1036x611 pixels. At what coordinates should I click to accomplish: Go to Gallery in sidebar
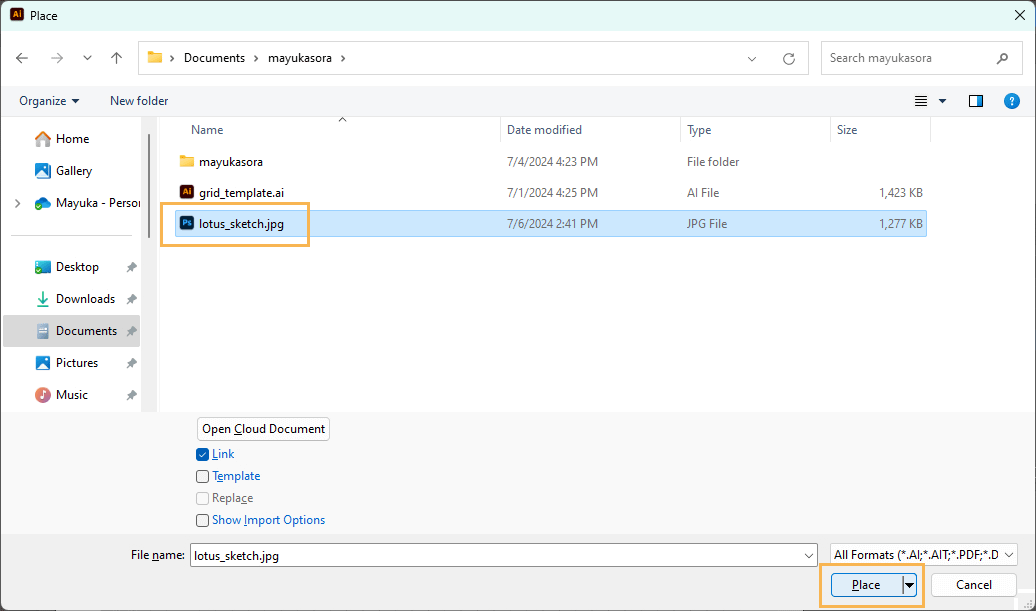73,171
